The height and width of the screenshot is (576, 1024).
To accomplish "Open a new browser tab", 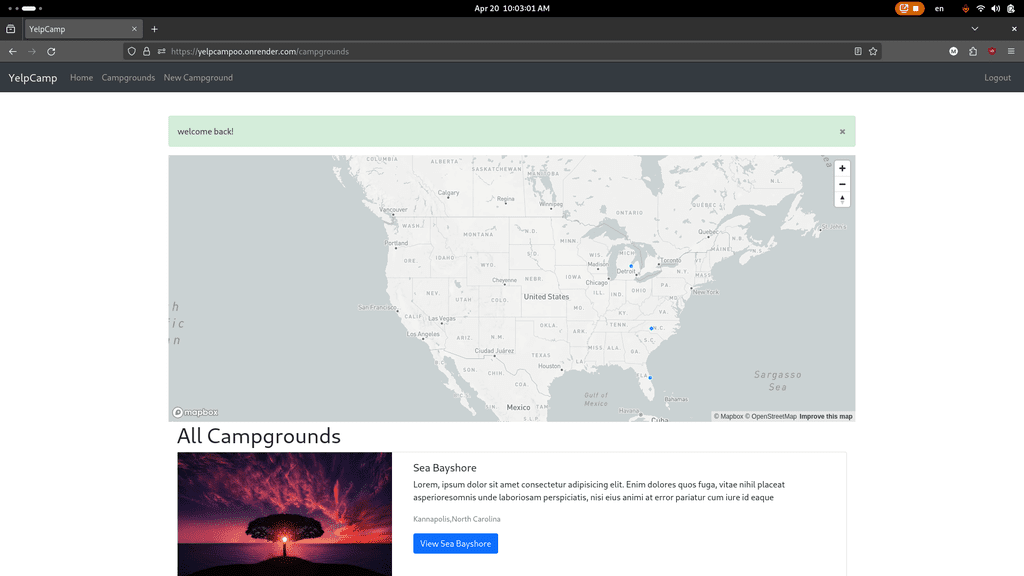I will [154, 29].
